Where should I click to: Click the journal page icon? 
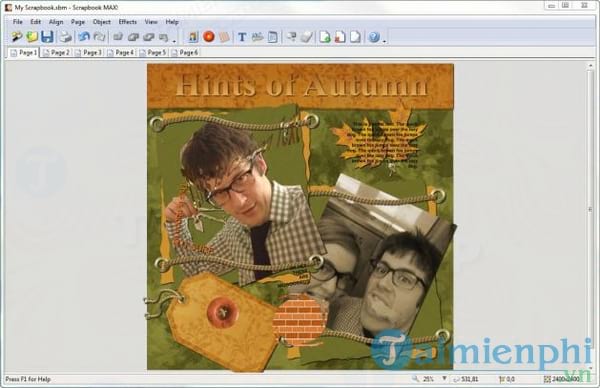[x=272, y=37]
